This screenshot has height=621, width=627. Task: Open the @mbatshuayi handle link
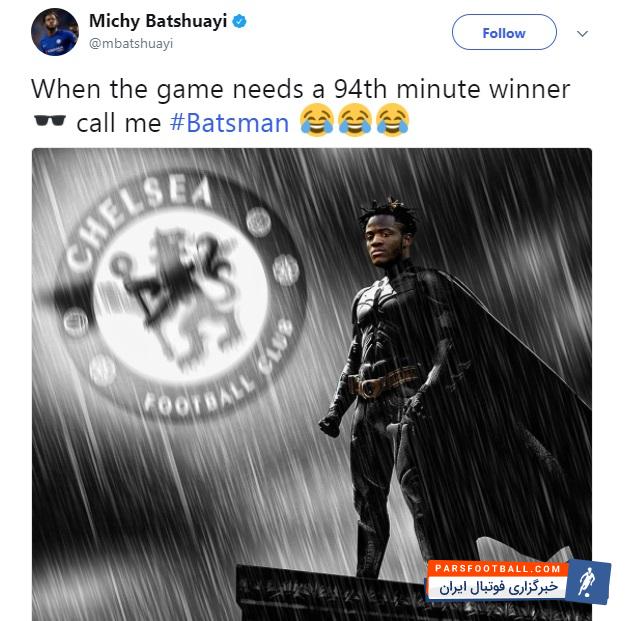(131, 43)
